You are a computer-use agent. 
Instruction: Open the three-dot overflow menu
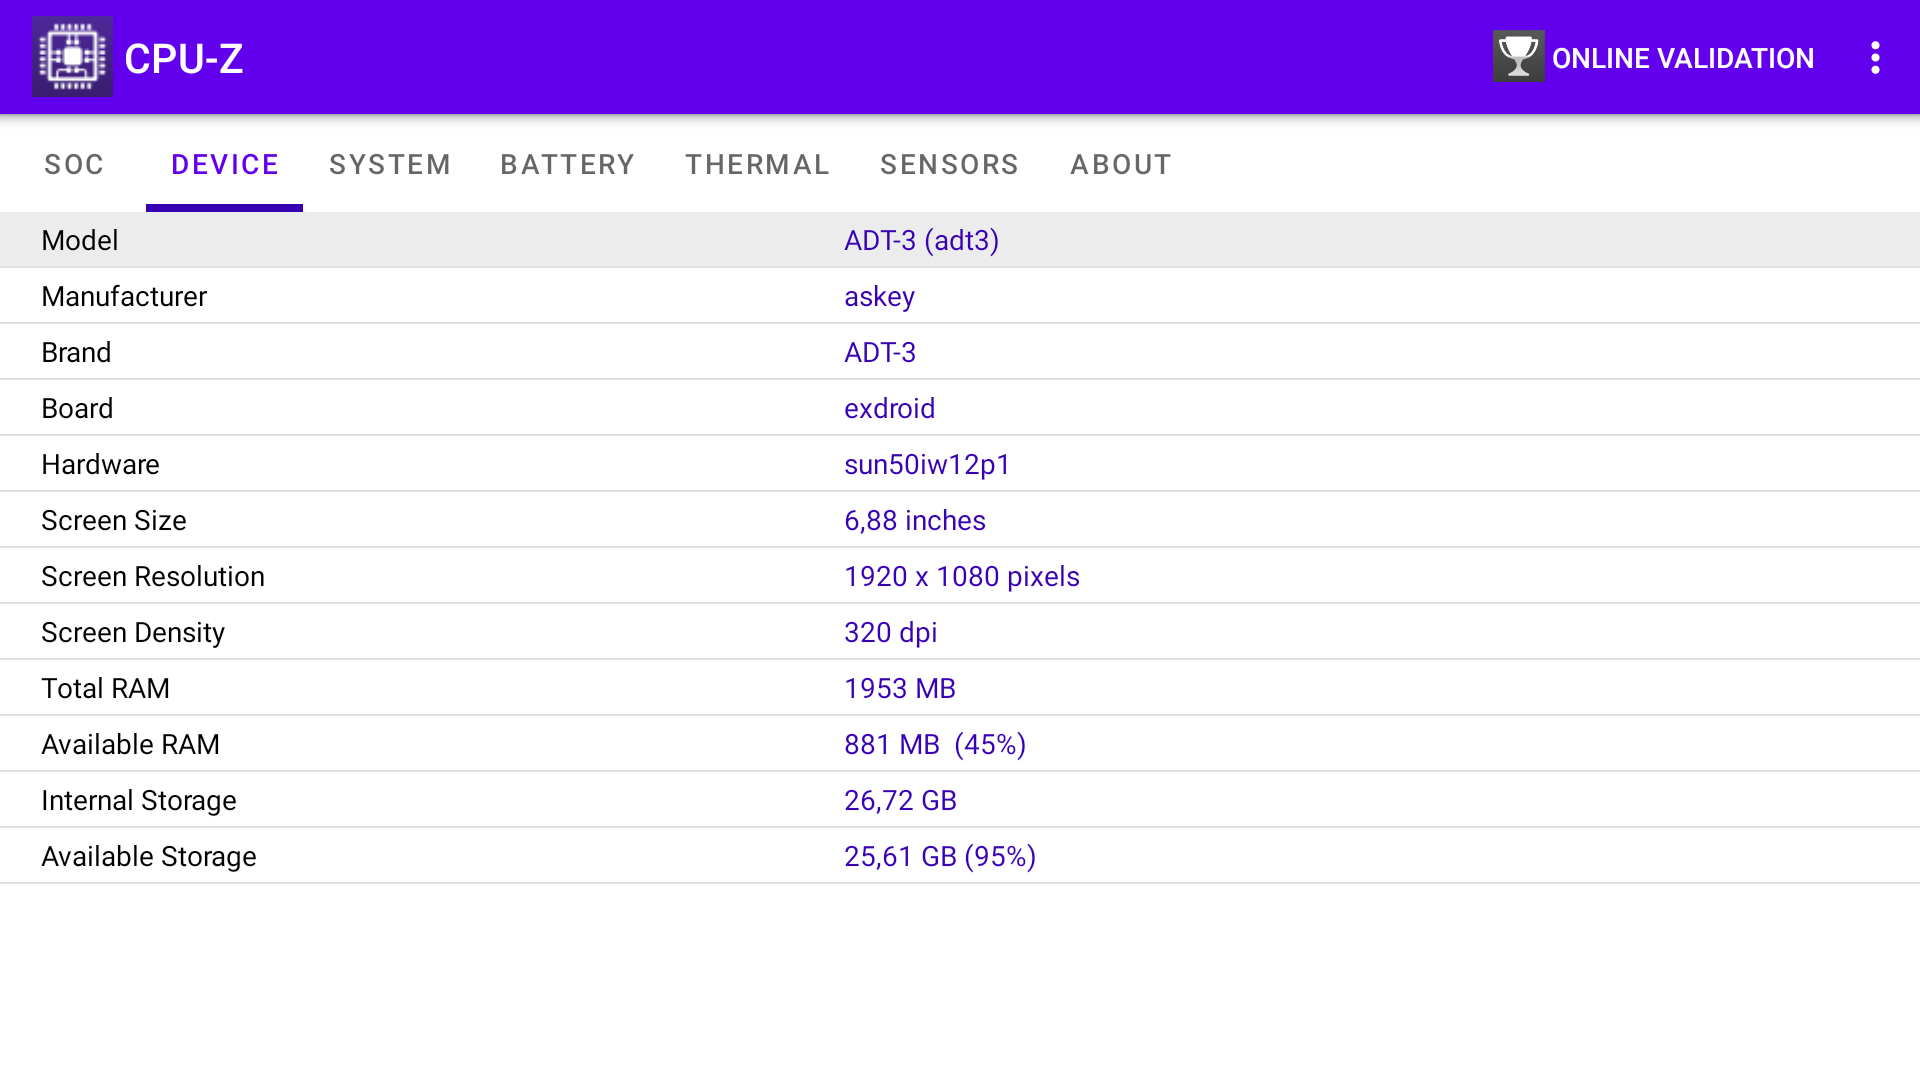point(1875,58)
